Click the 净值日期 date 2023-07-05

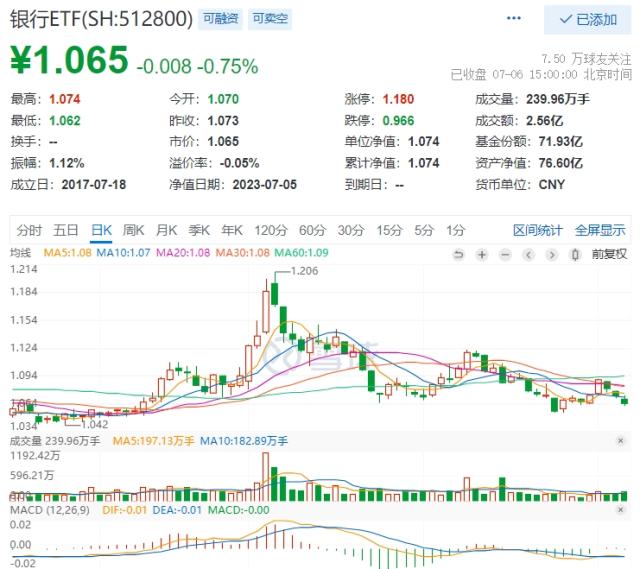264,184
